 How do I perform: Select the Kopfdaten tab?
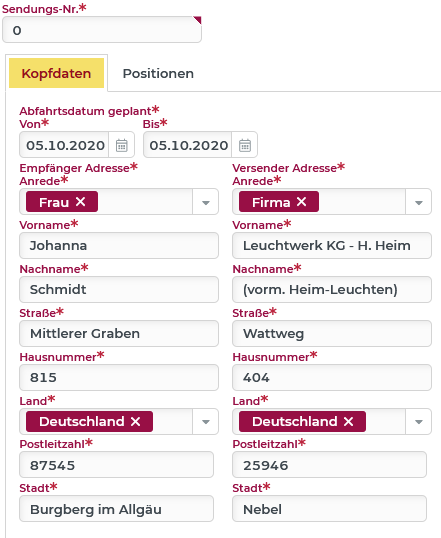click(56, 73)
